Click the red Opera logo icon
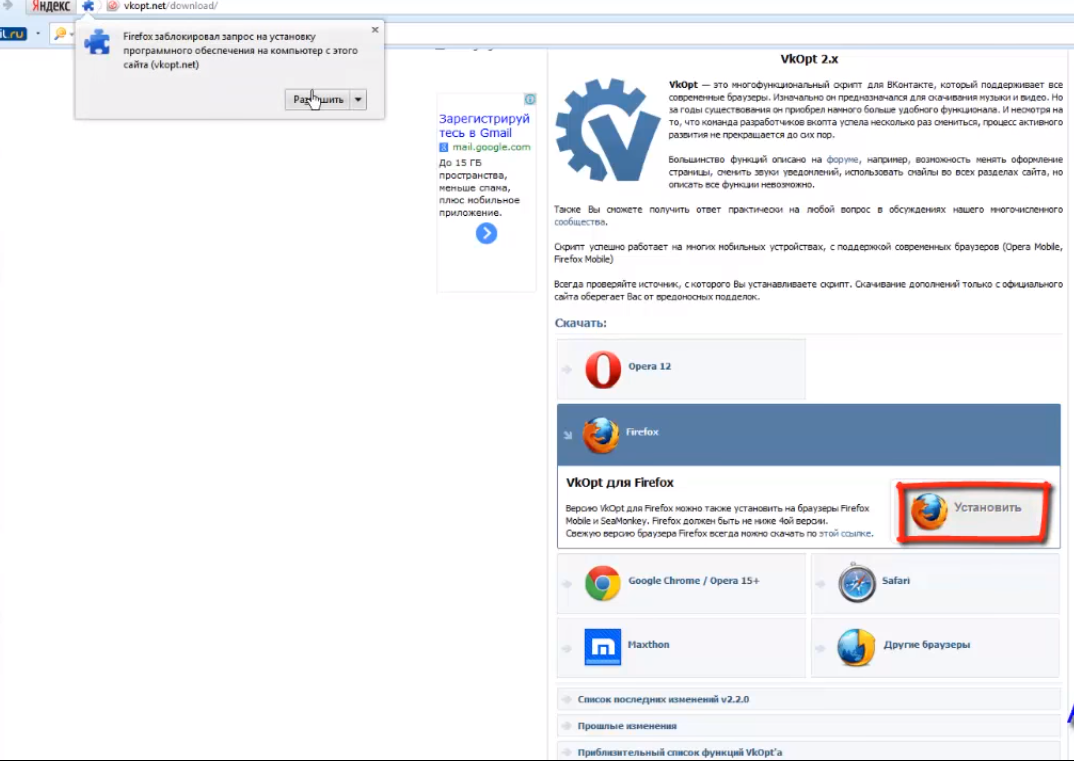Viewport: 1074px width, 761px height. pyautogui.click(x=603, y=369)
